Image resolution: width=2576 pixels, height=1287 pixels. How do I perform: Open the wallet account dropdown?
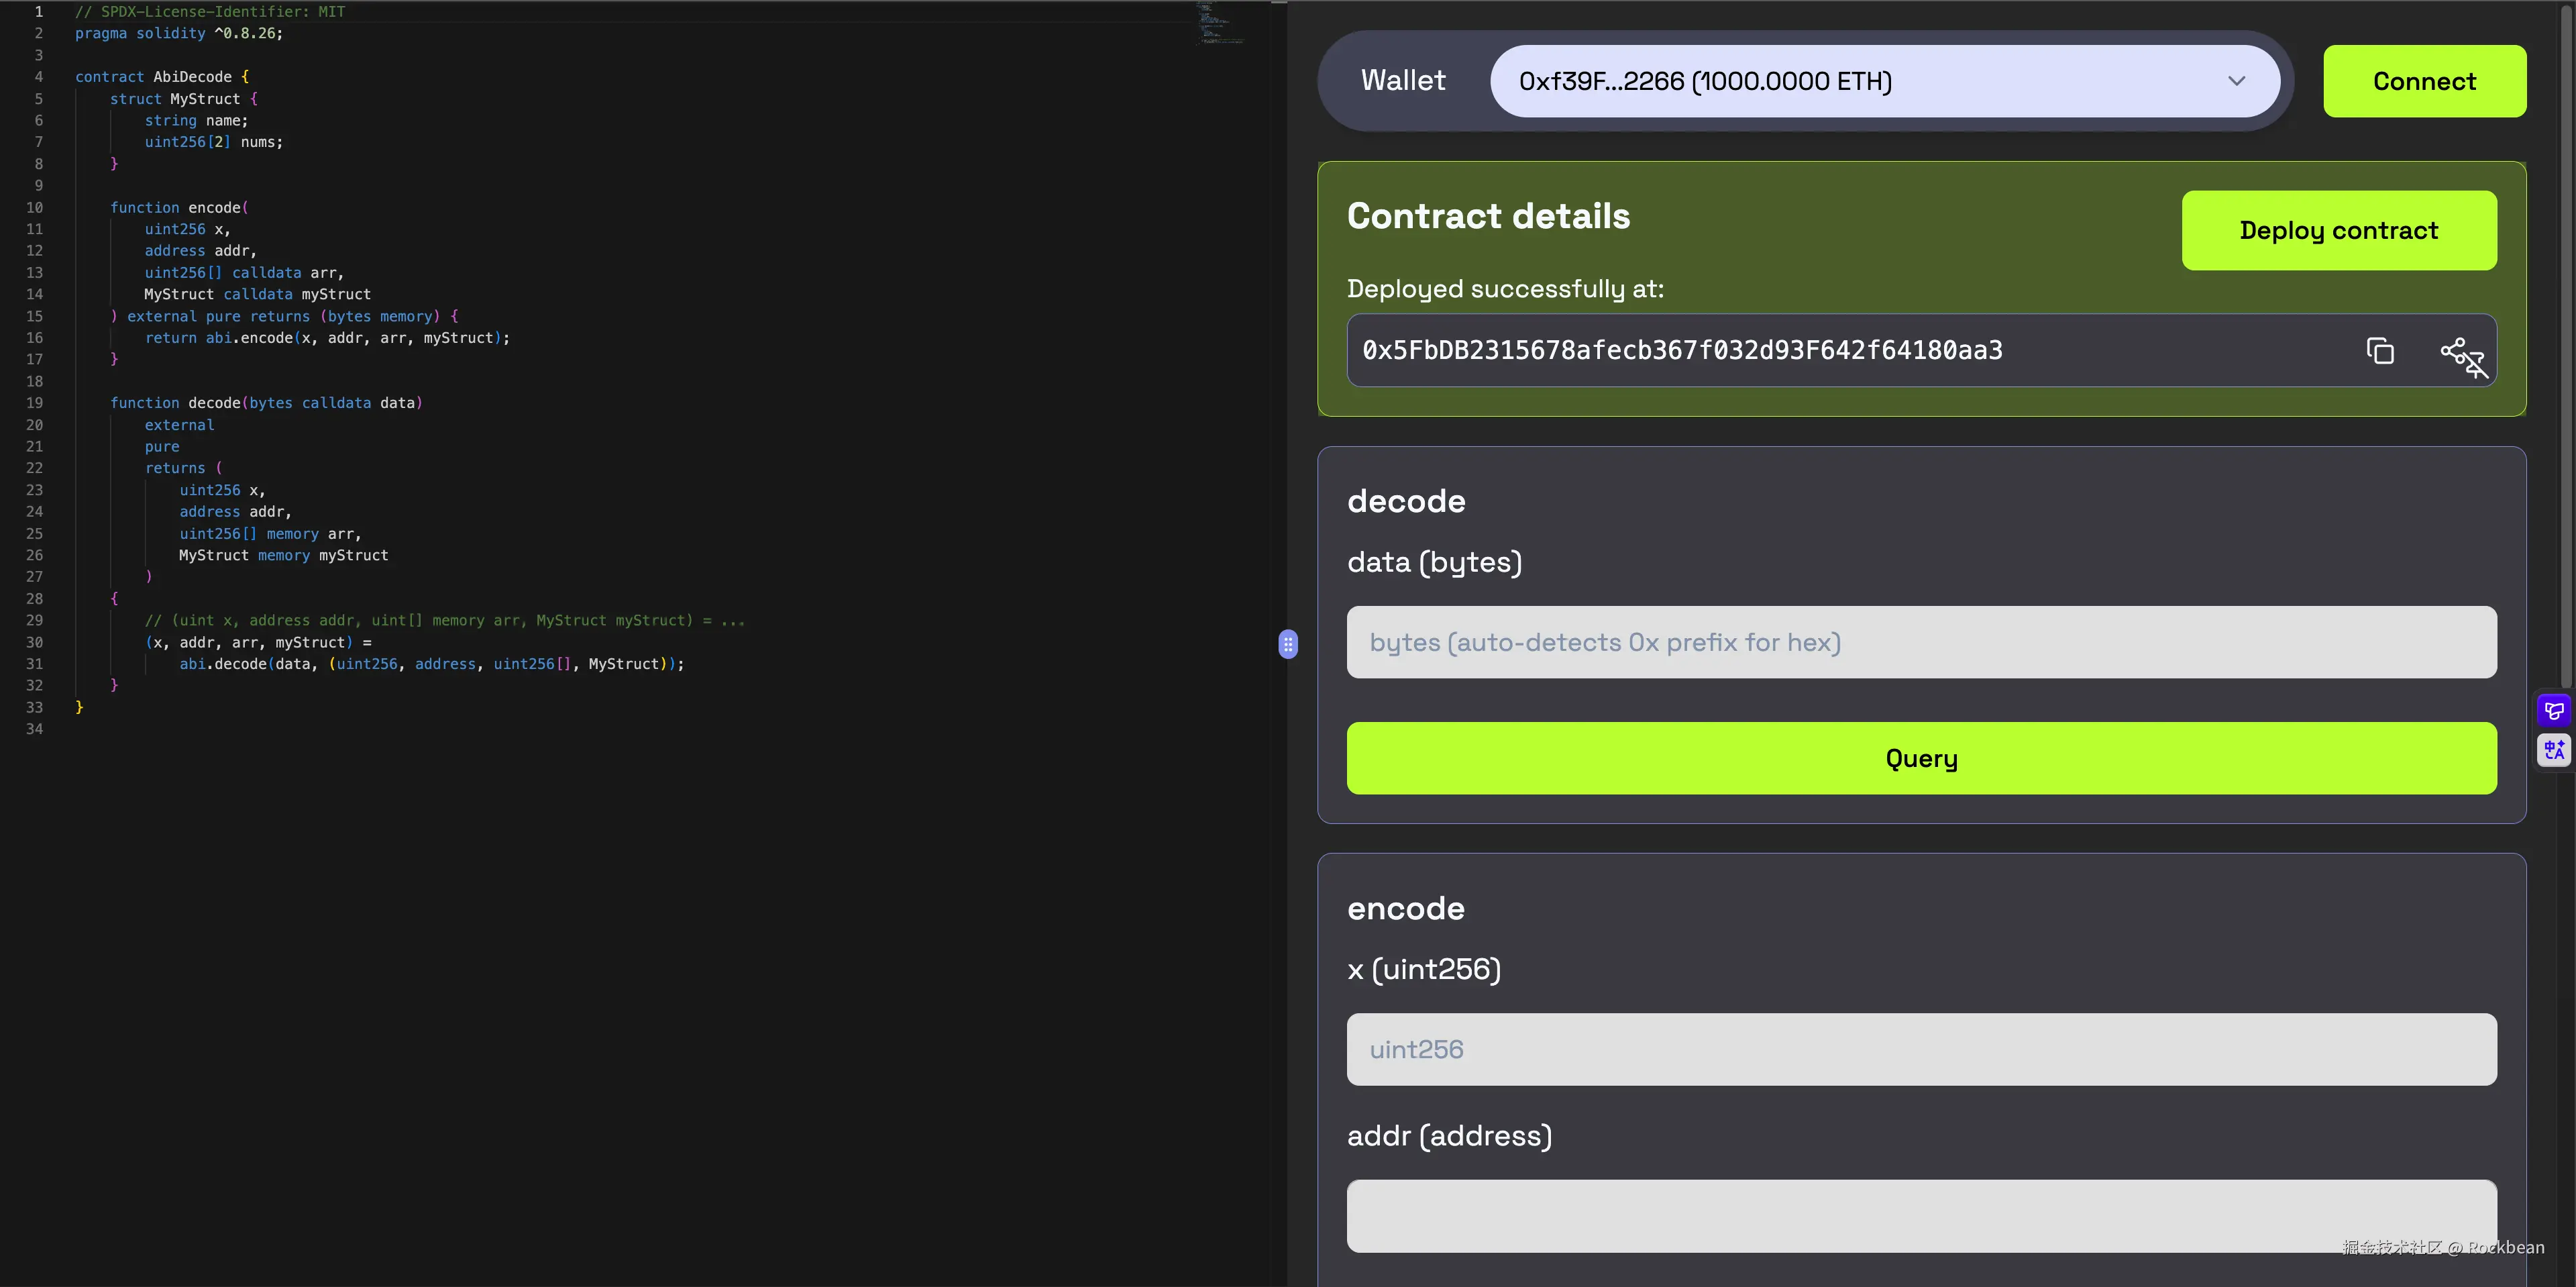click(x=1885, y=81)
